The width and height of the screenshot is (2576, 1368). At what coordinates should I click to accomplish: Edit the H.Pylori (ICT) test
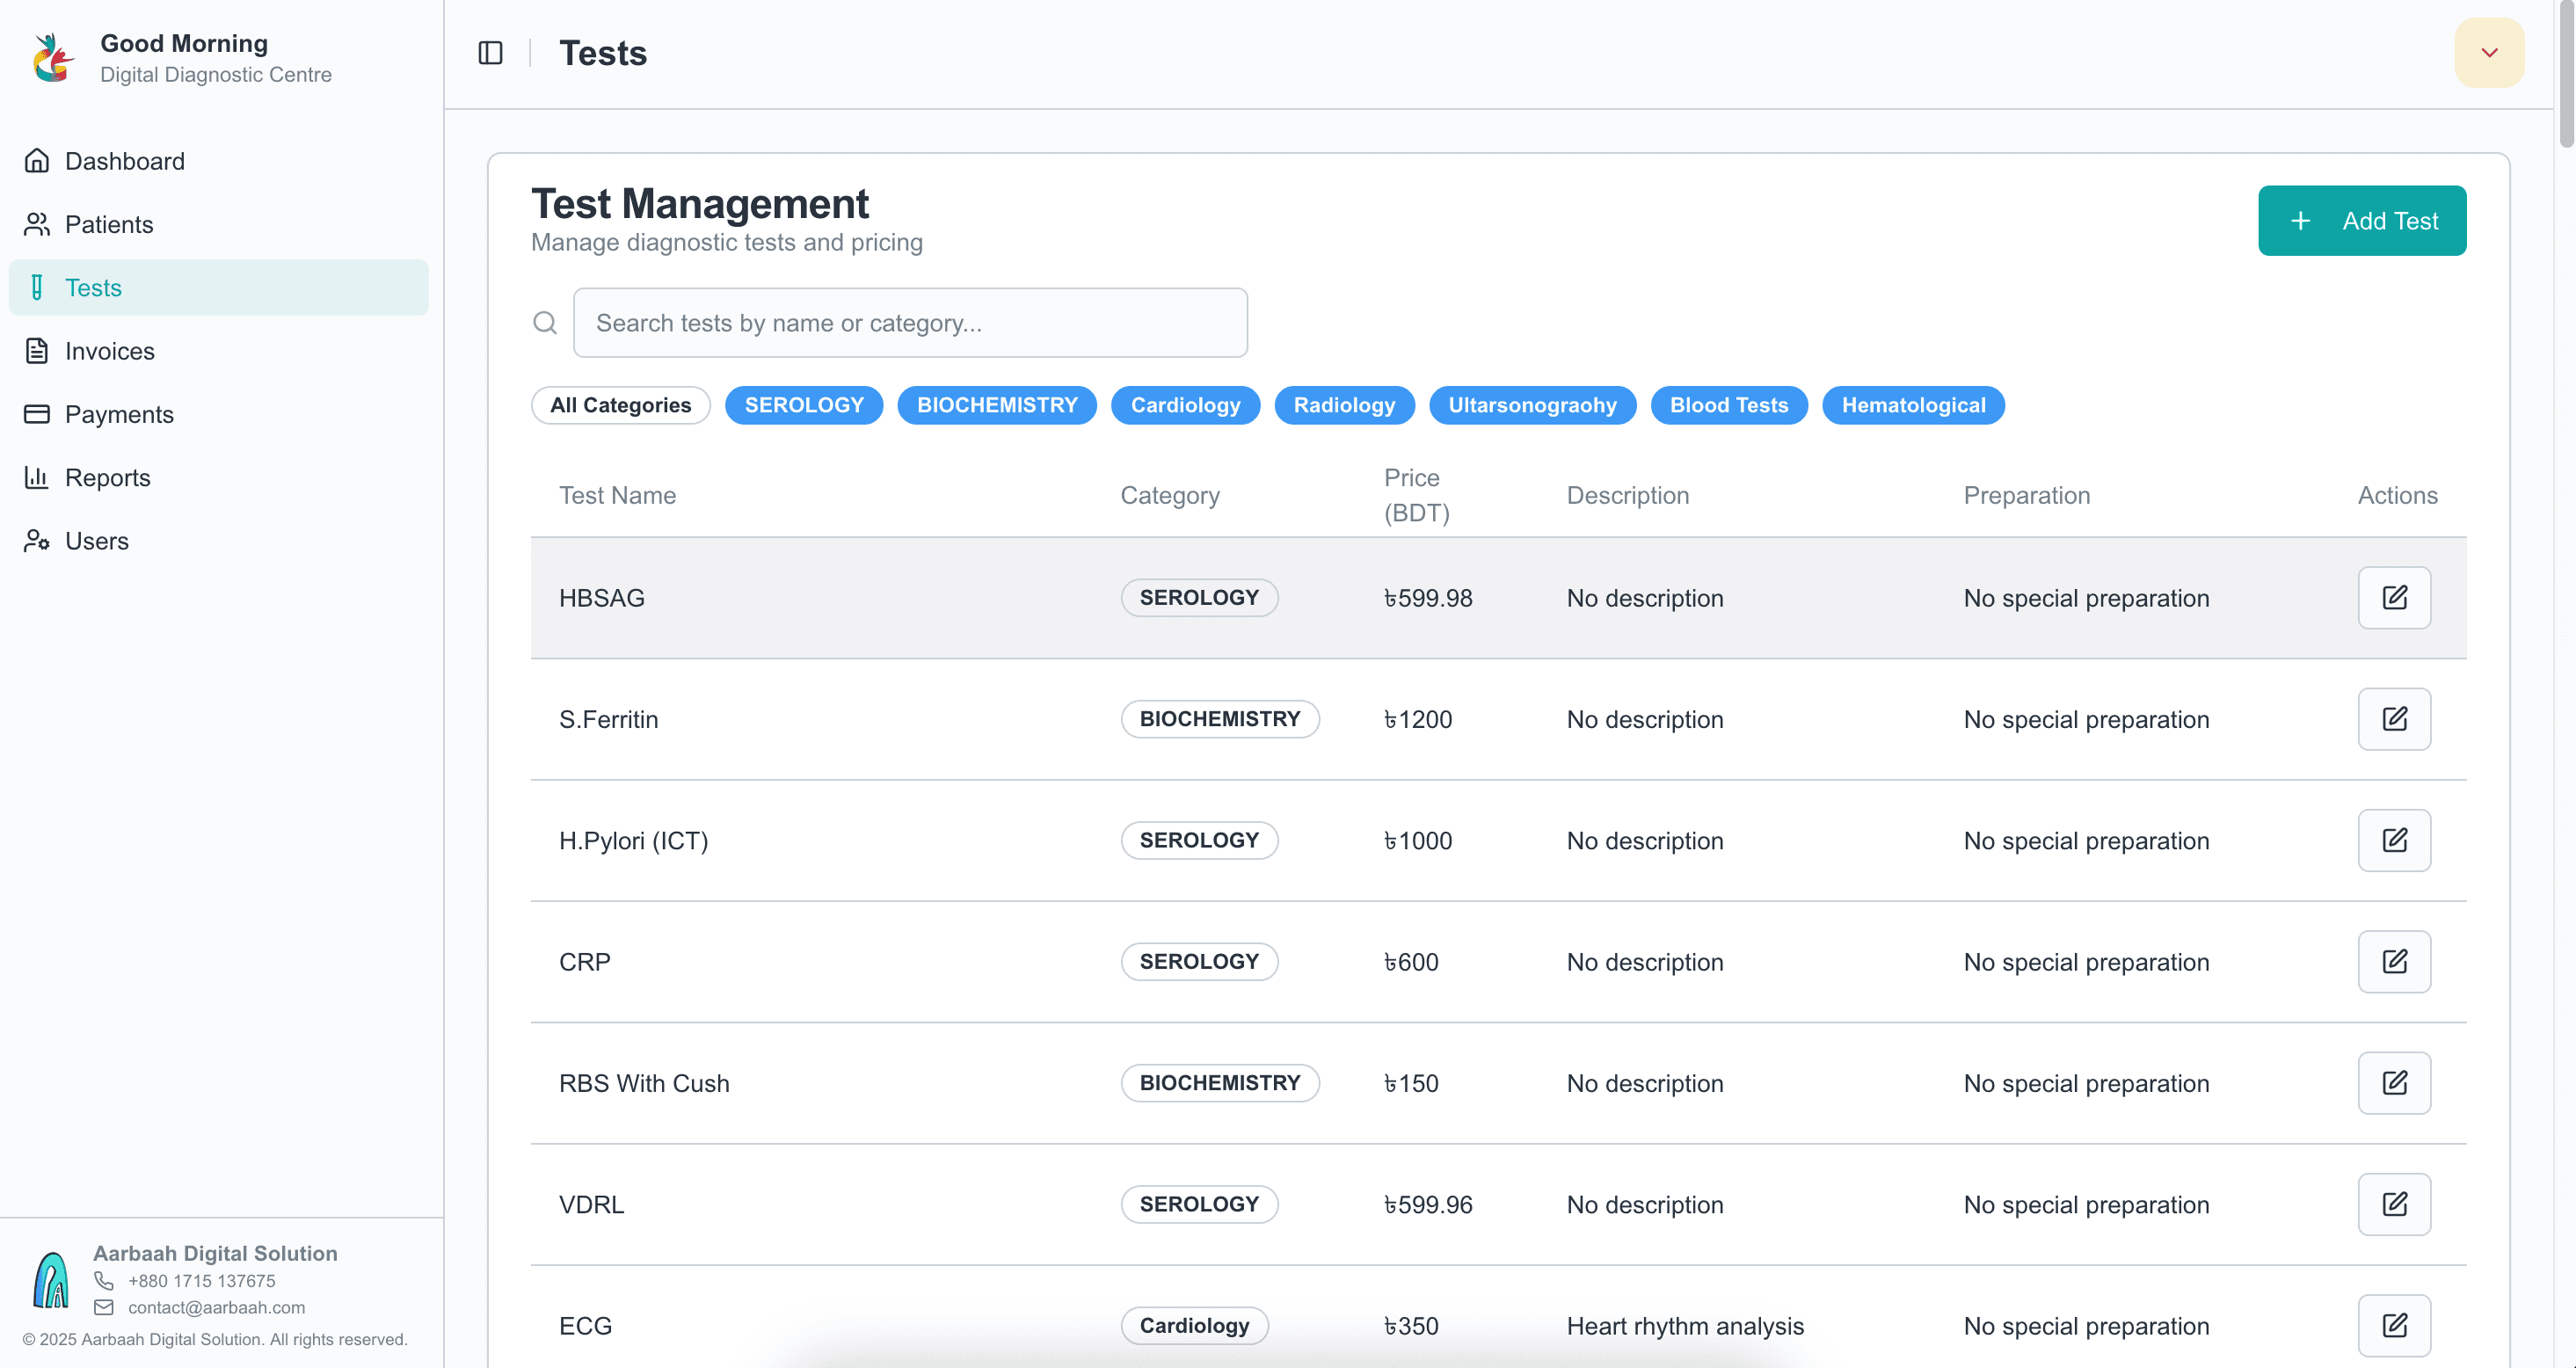(2394, 840)
